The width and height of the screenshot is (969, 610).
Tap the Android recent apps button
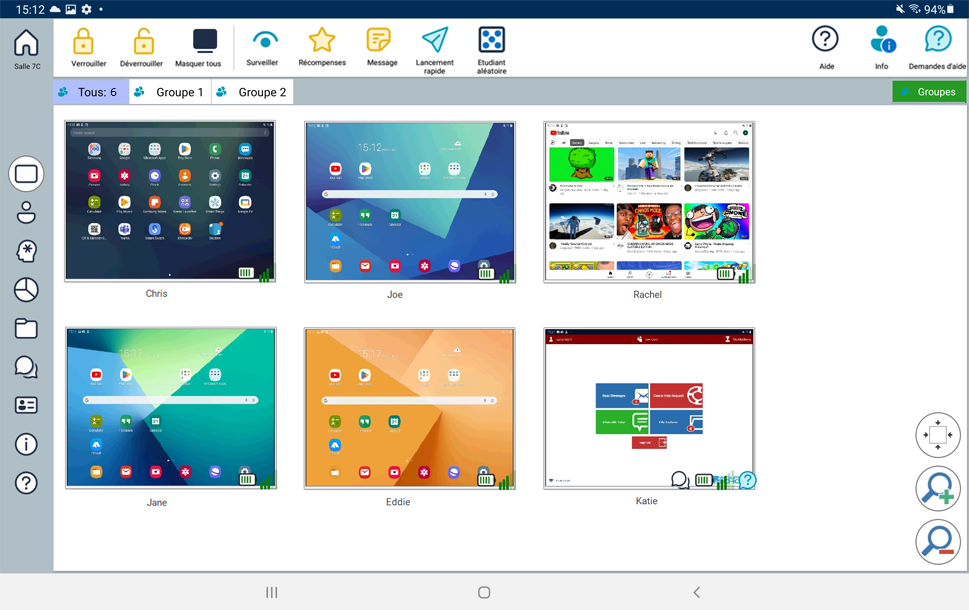(271, 592)
